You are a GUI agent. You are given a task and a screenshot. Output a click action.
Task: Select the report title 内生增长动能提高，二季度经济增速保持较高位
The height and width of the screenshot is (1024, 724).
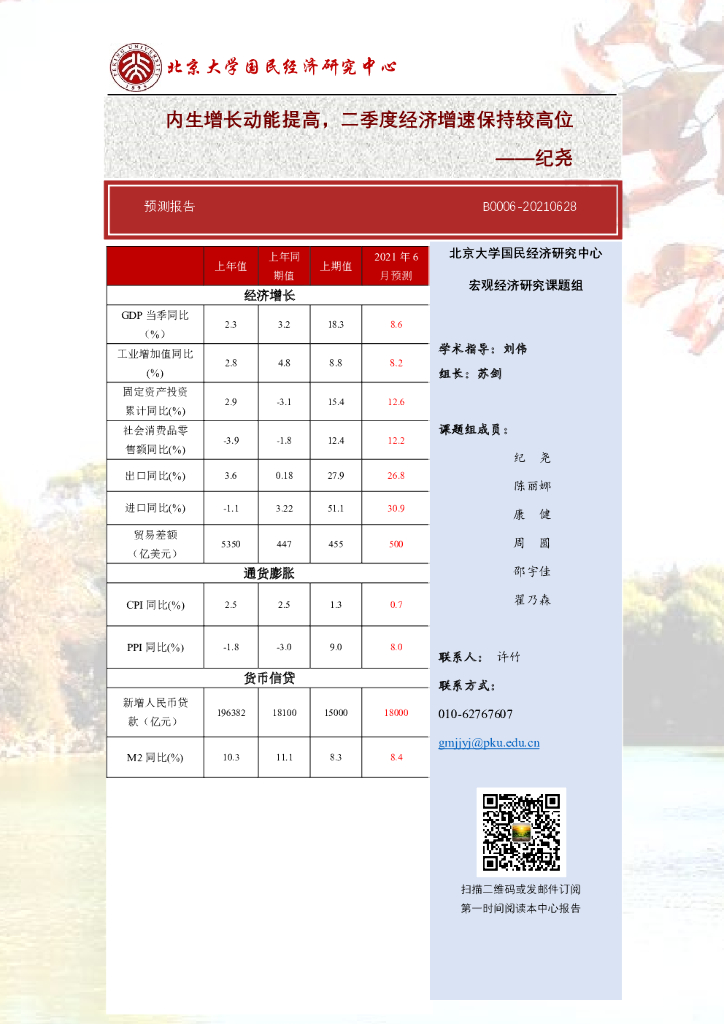pos(370,120)
